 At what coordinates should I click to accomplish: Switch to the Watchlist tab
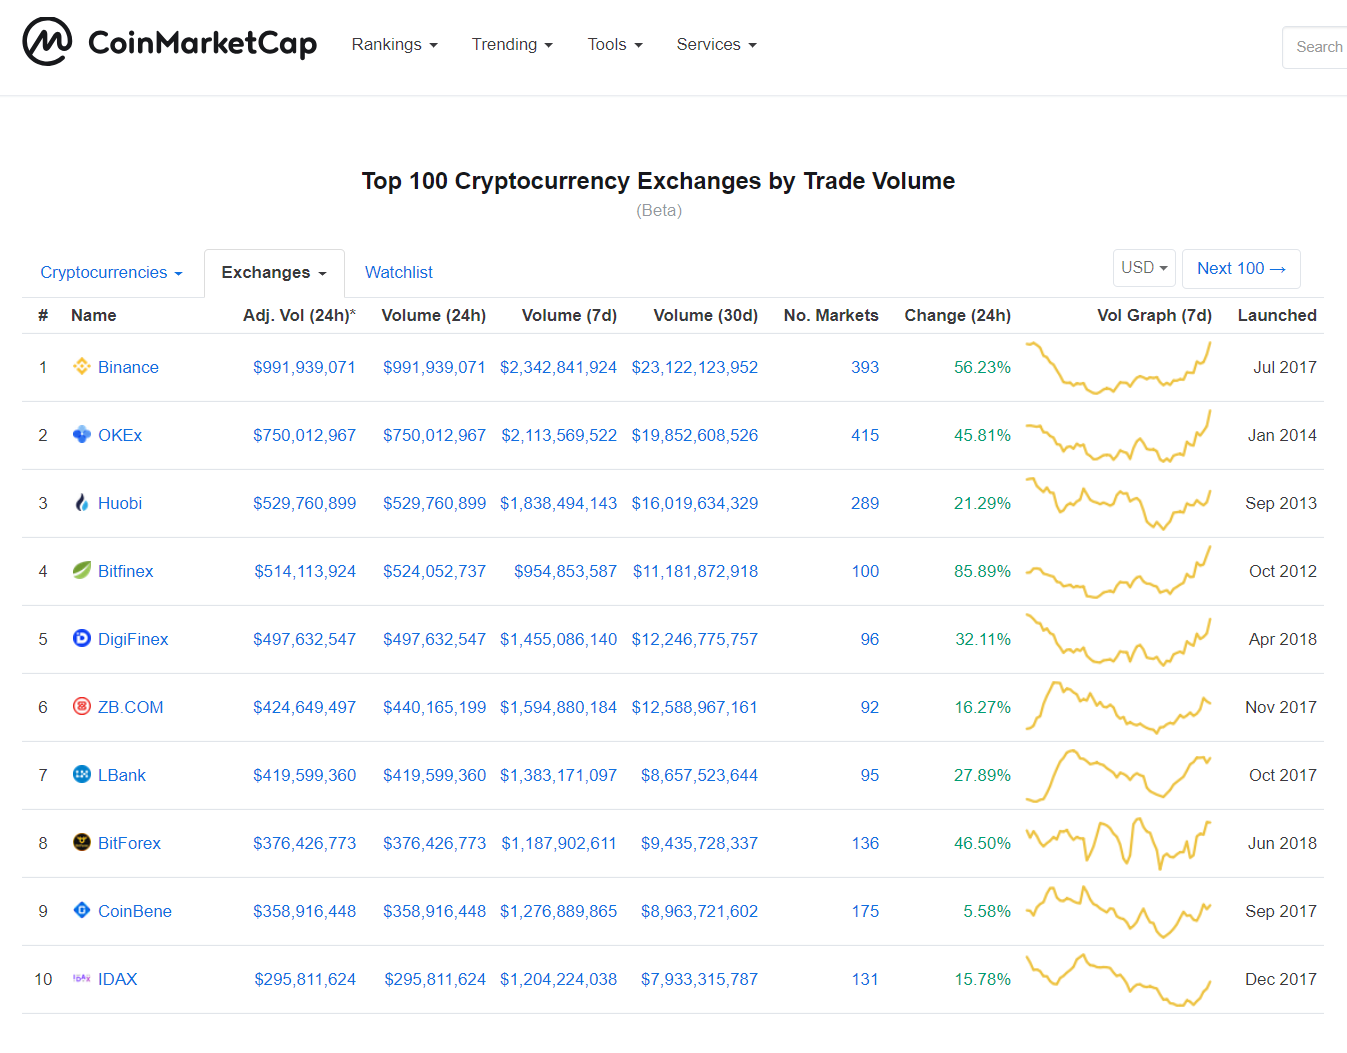click(399, 273)
